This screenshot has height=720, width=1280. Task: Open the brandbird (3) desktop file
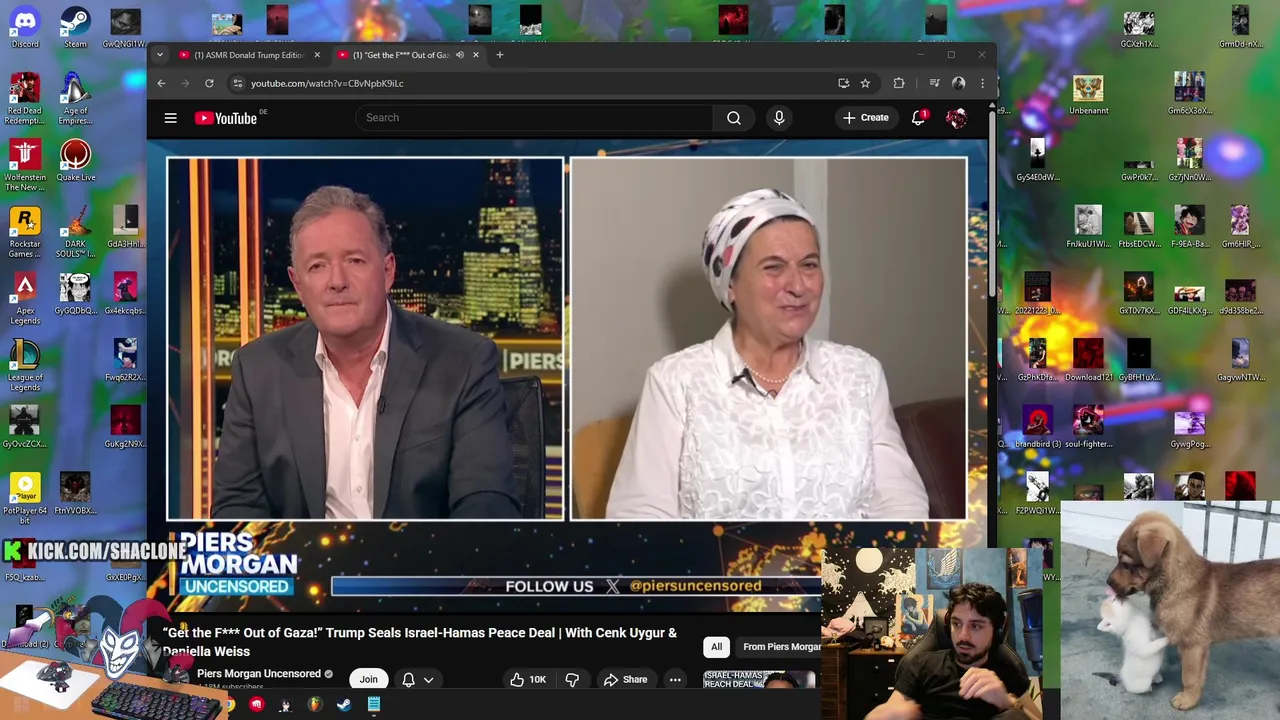(x=1037, y=427)
